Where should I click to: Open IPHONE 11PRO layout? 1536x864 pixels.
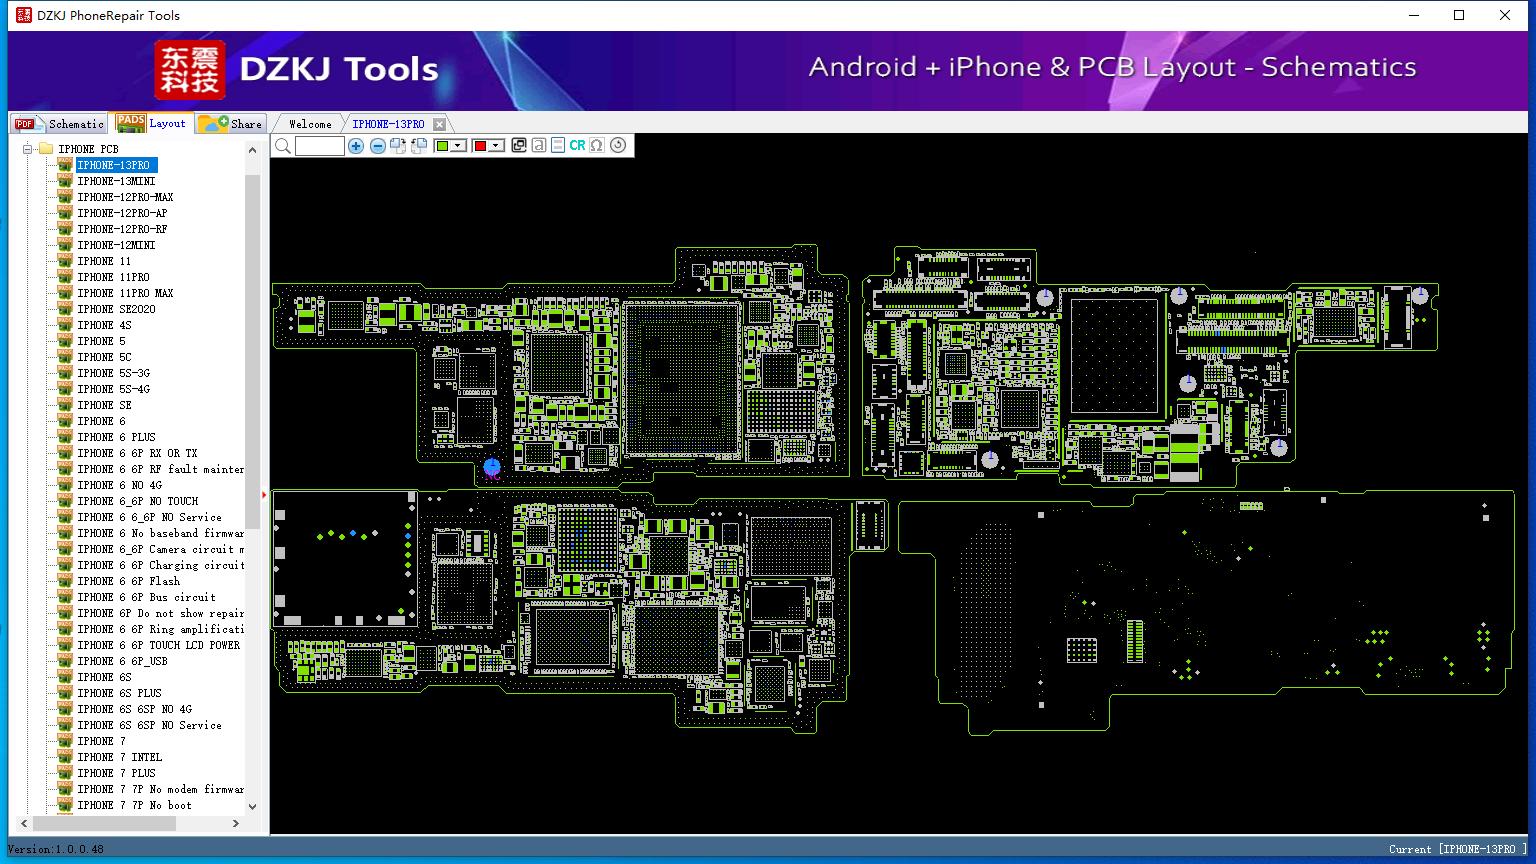coord(113,277)
